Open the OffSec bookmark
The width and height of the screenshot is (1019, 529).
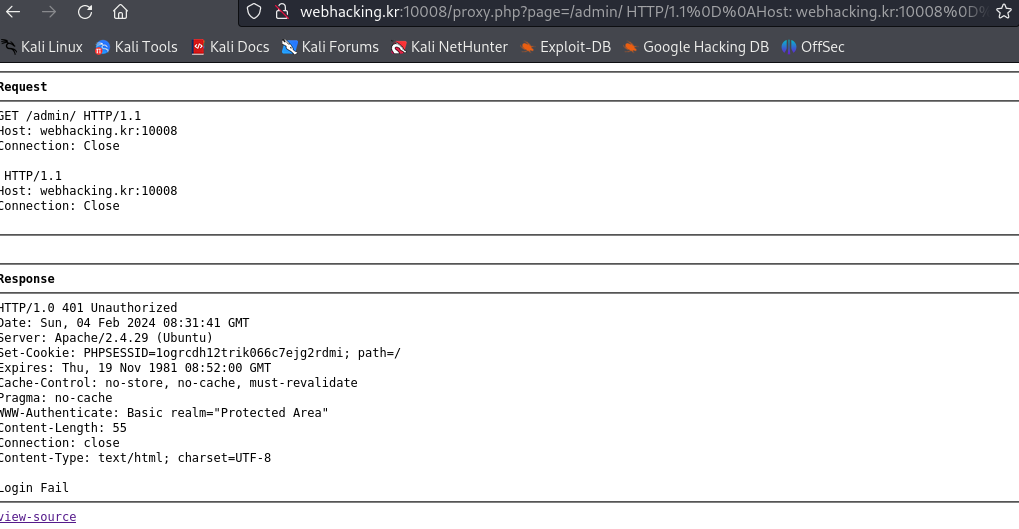(x=813, y=47)
